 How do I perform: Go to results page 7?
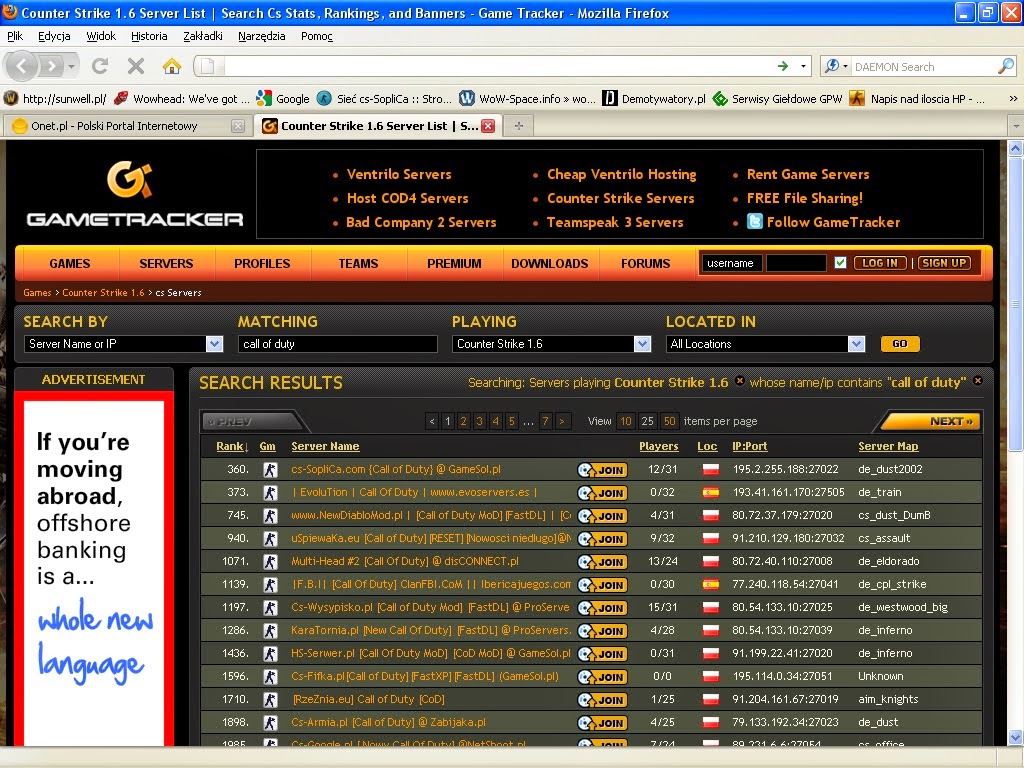pos(545,421)
